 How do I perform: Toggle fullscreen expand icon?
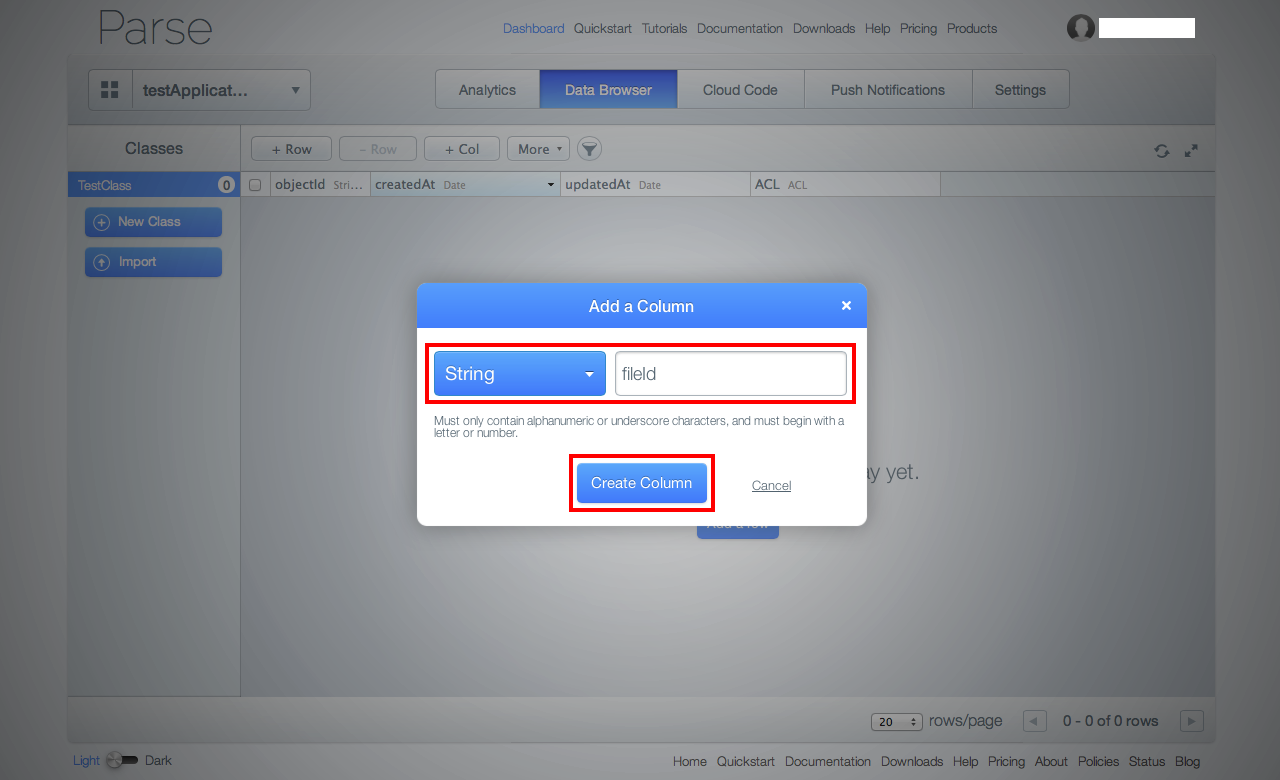(1191, 151)
